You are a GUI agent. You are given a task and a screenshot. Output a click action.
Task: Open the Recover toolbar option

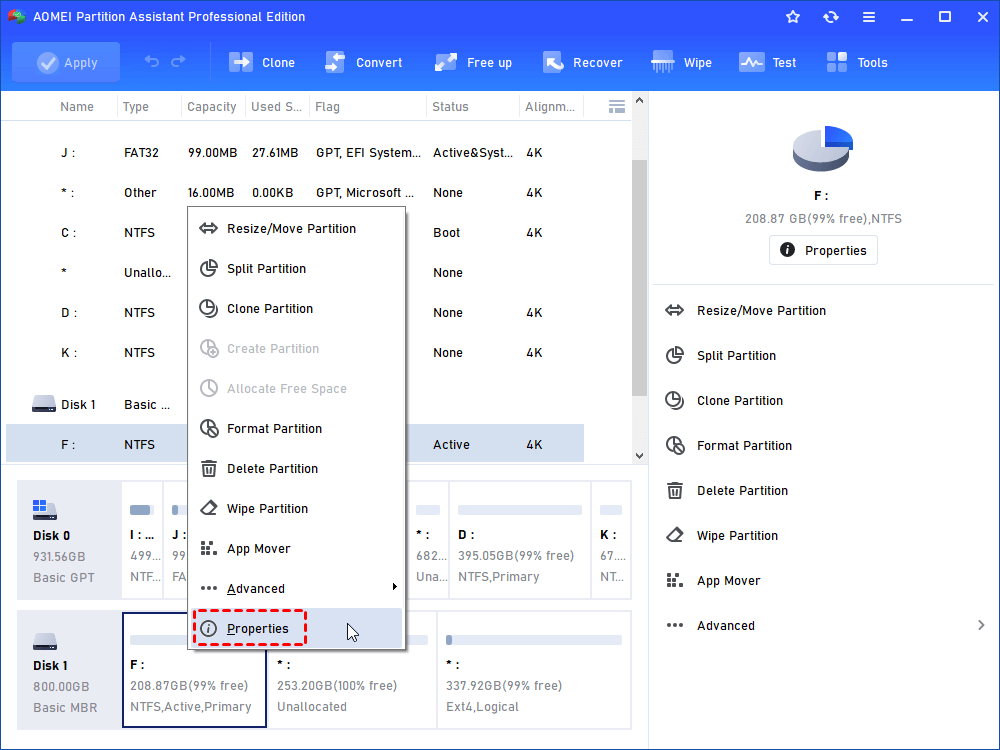[x=582, y=62]
